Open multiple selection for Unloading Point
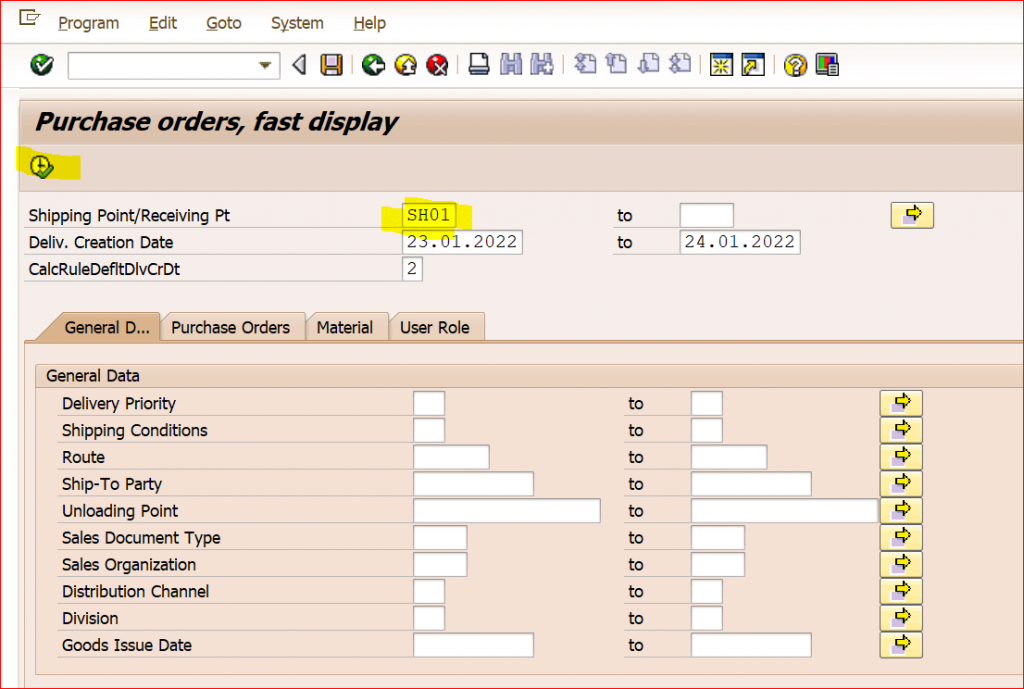 (901, 510)
